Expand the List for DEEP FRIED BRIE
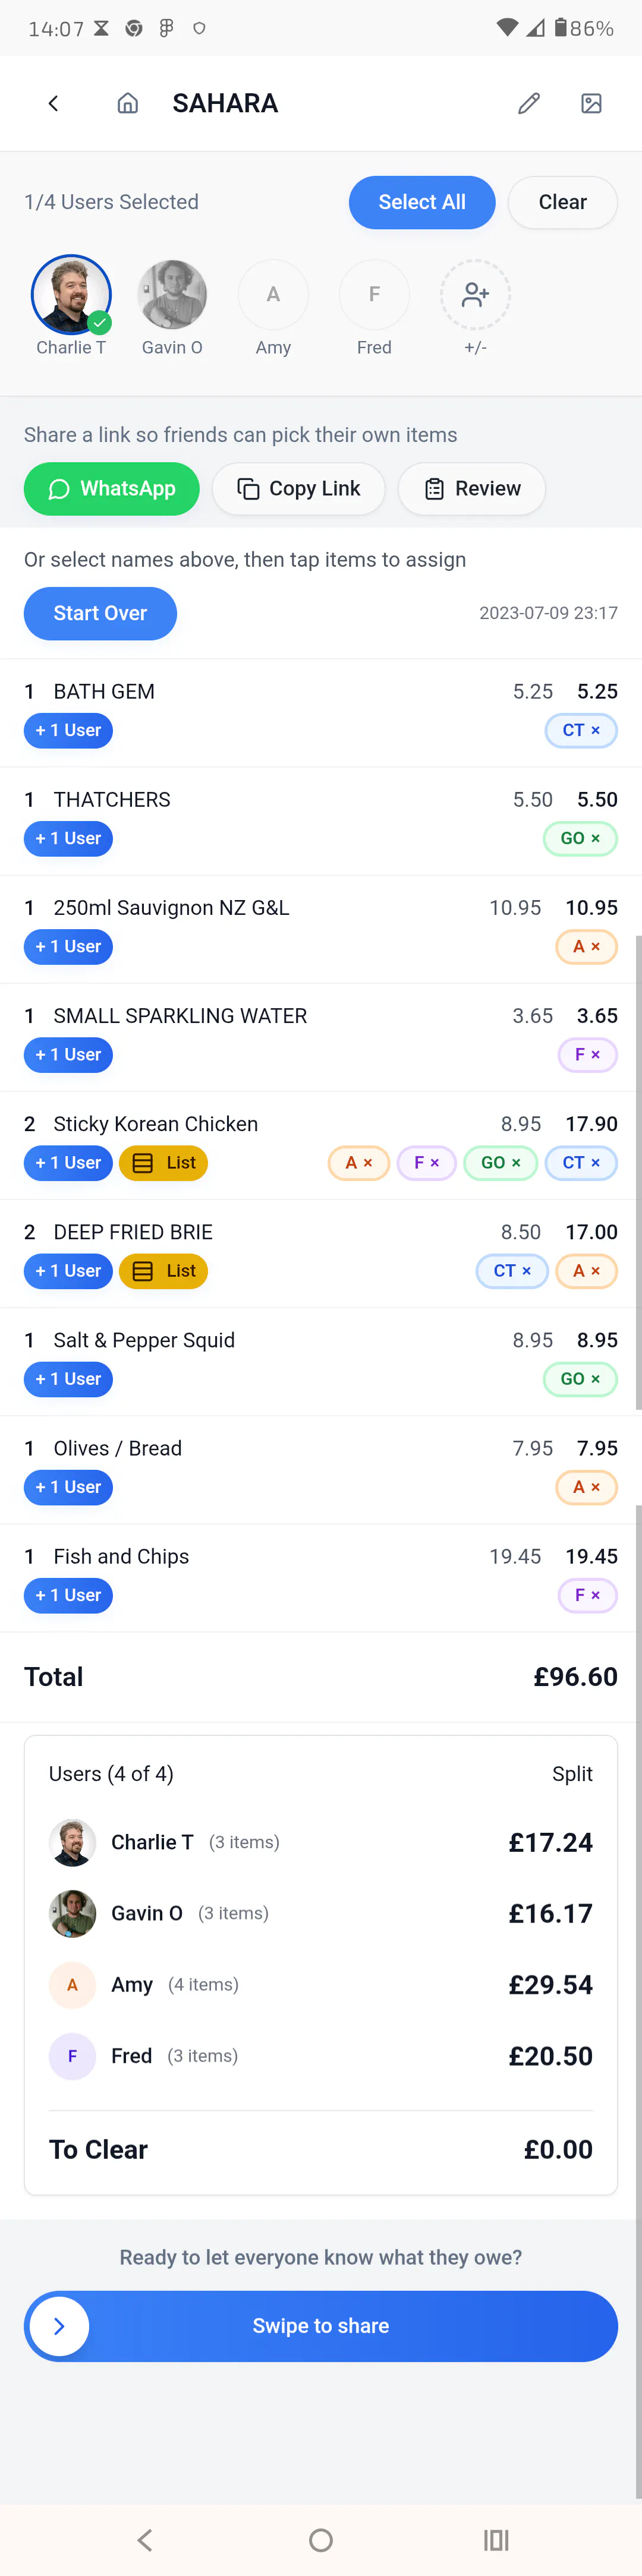Image resolution: width=642 pixels, height=2576 pixels. [x=164, y=1271]
